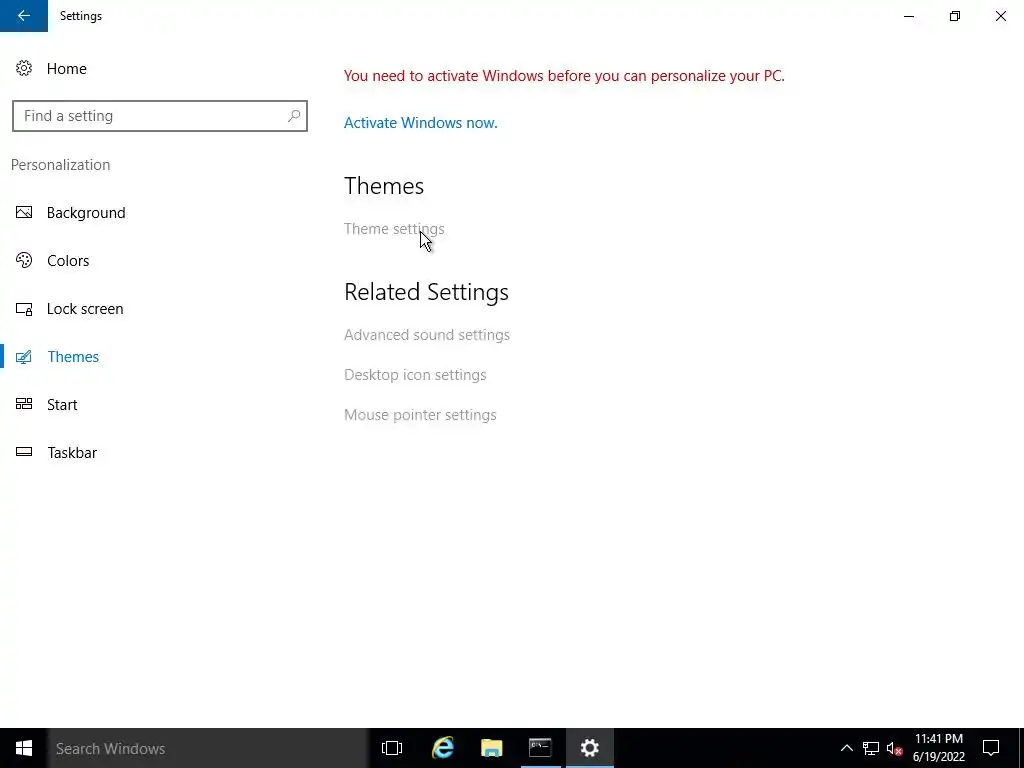This screenshot has height=768, width=1024.
Task: Click the Colors palette icon
Action: tap(24, 261)
